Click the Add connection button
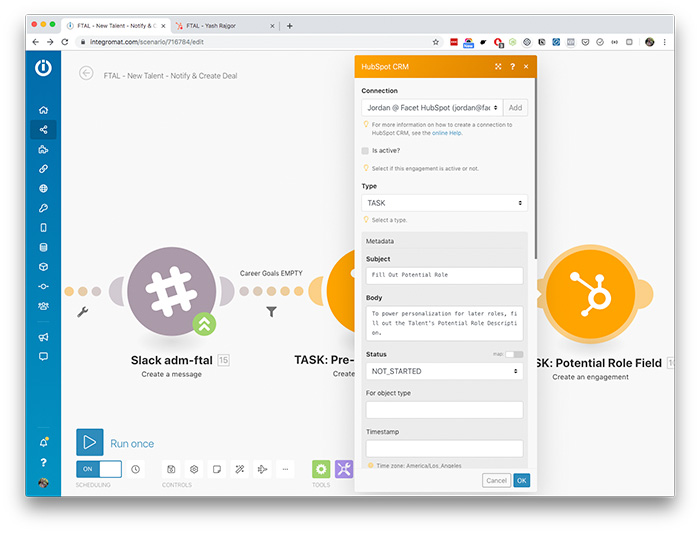700x533 pixels. [516, 108]
